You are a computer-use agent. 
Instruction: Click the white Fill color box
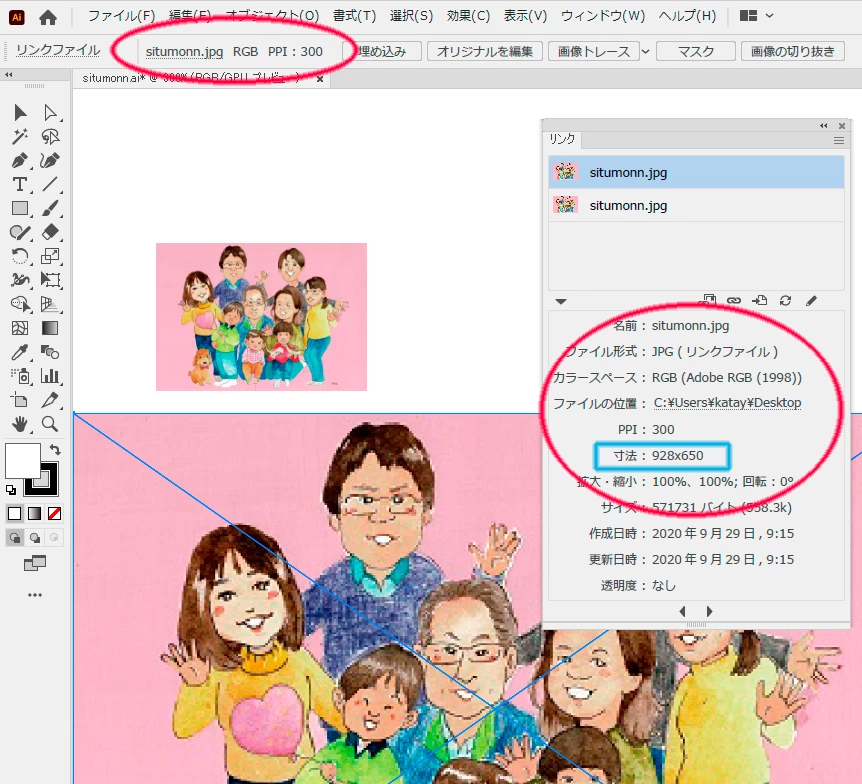click(23, 461)
